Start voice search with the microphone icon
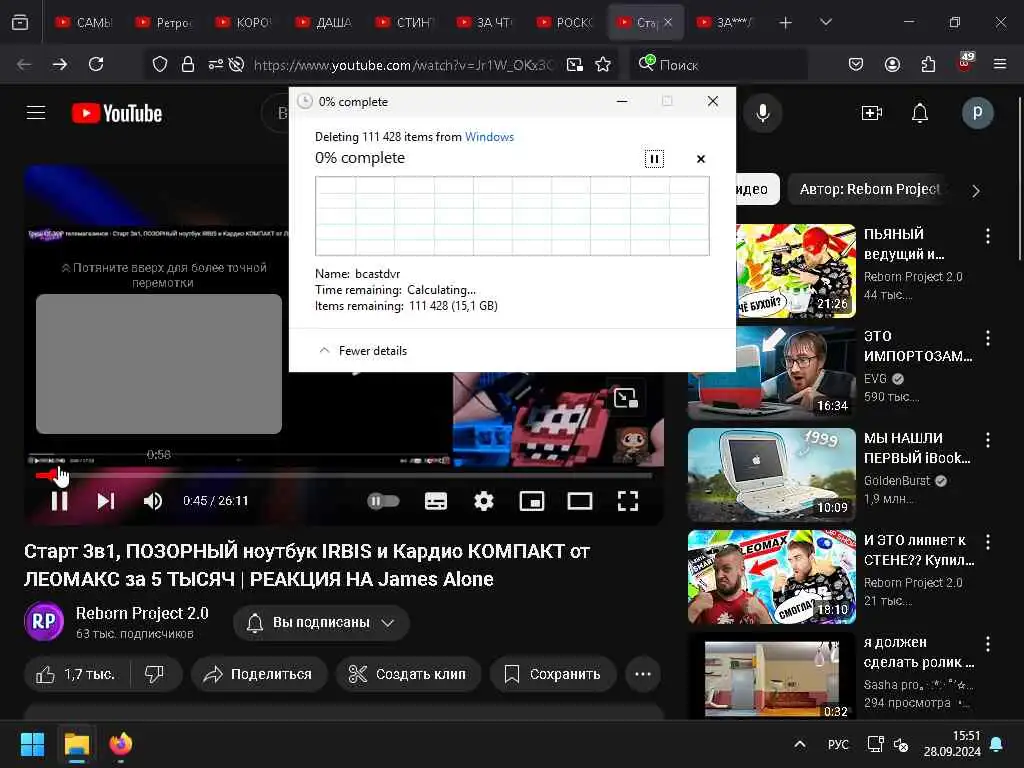 [763, 113]
